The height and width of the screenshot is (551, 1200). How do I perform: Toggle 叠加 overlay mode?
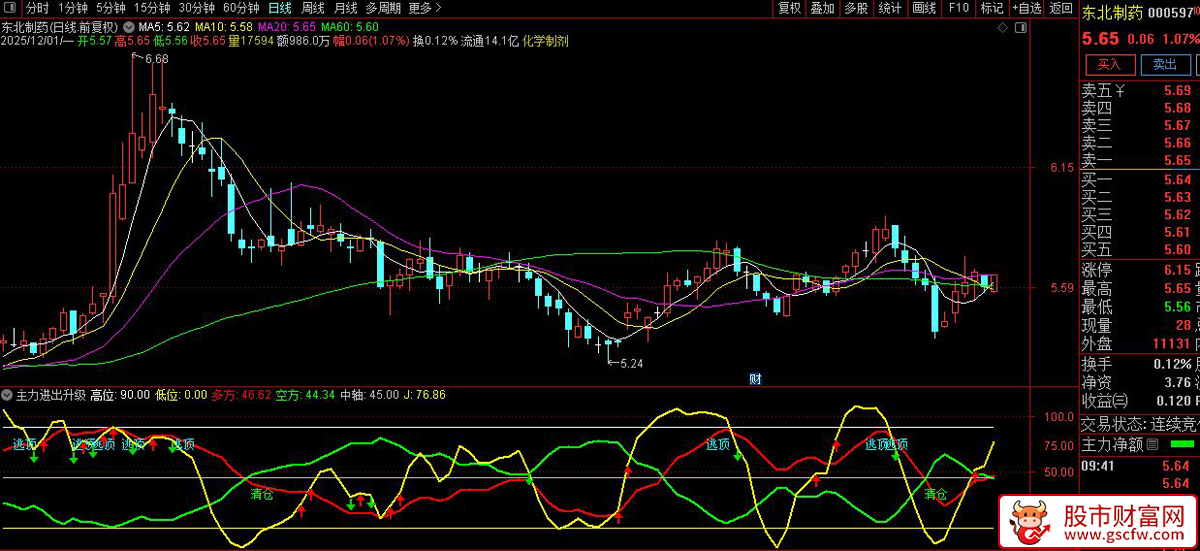click(x=822, y=8)
